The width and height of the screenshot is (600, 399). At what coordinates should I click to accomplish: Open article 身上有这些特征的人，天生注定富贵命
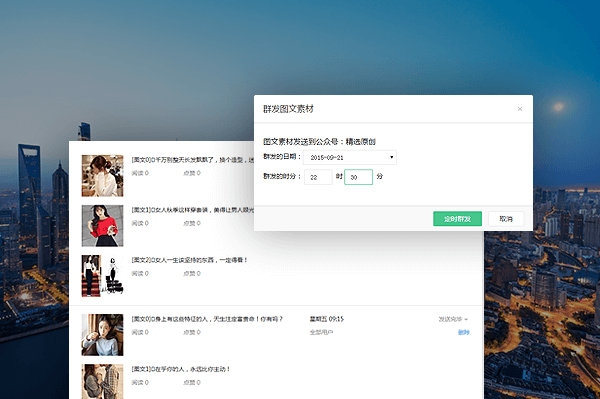[207, 319]
